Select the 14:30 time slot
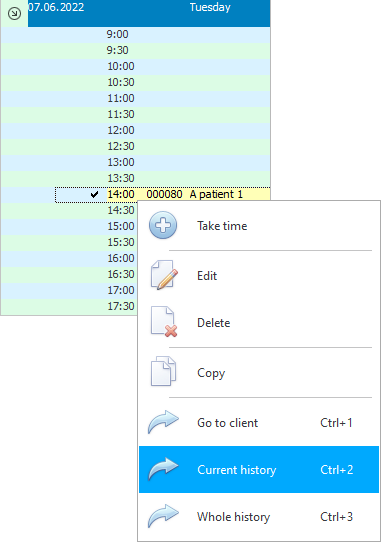 pyautogui.click(x=69, y=210)
